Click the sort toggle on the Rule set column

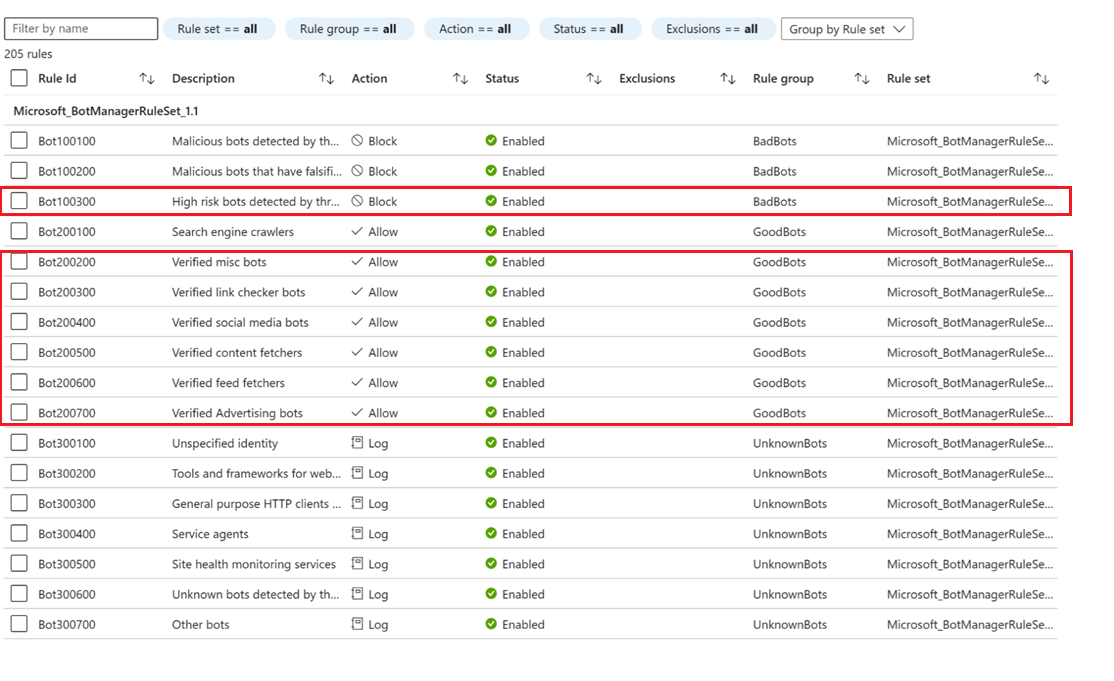click(1041, 78)
